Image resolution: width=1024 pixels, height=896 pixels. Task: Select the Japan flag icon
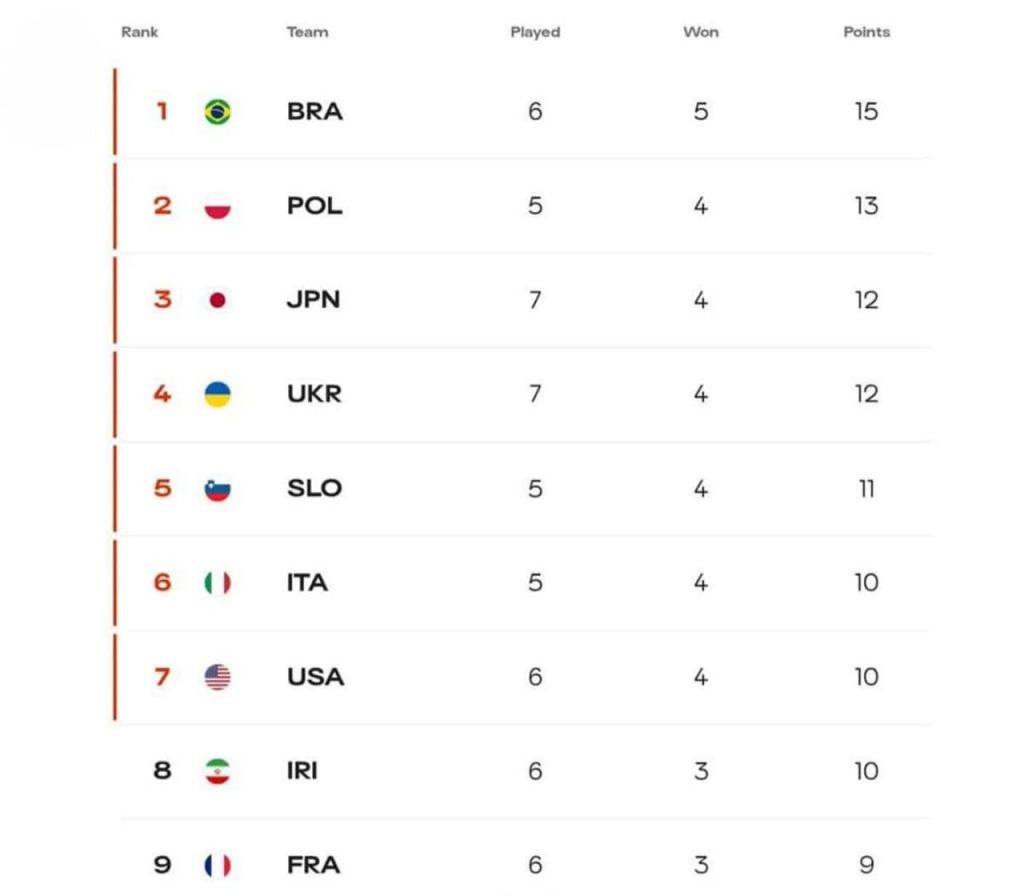tap(217, 300)
